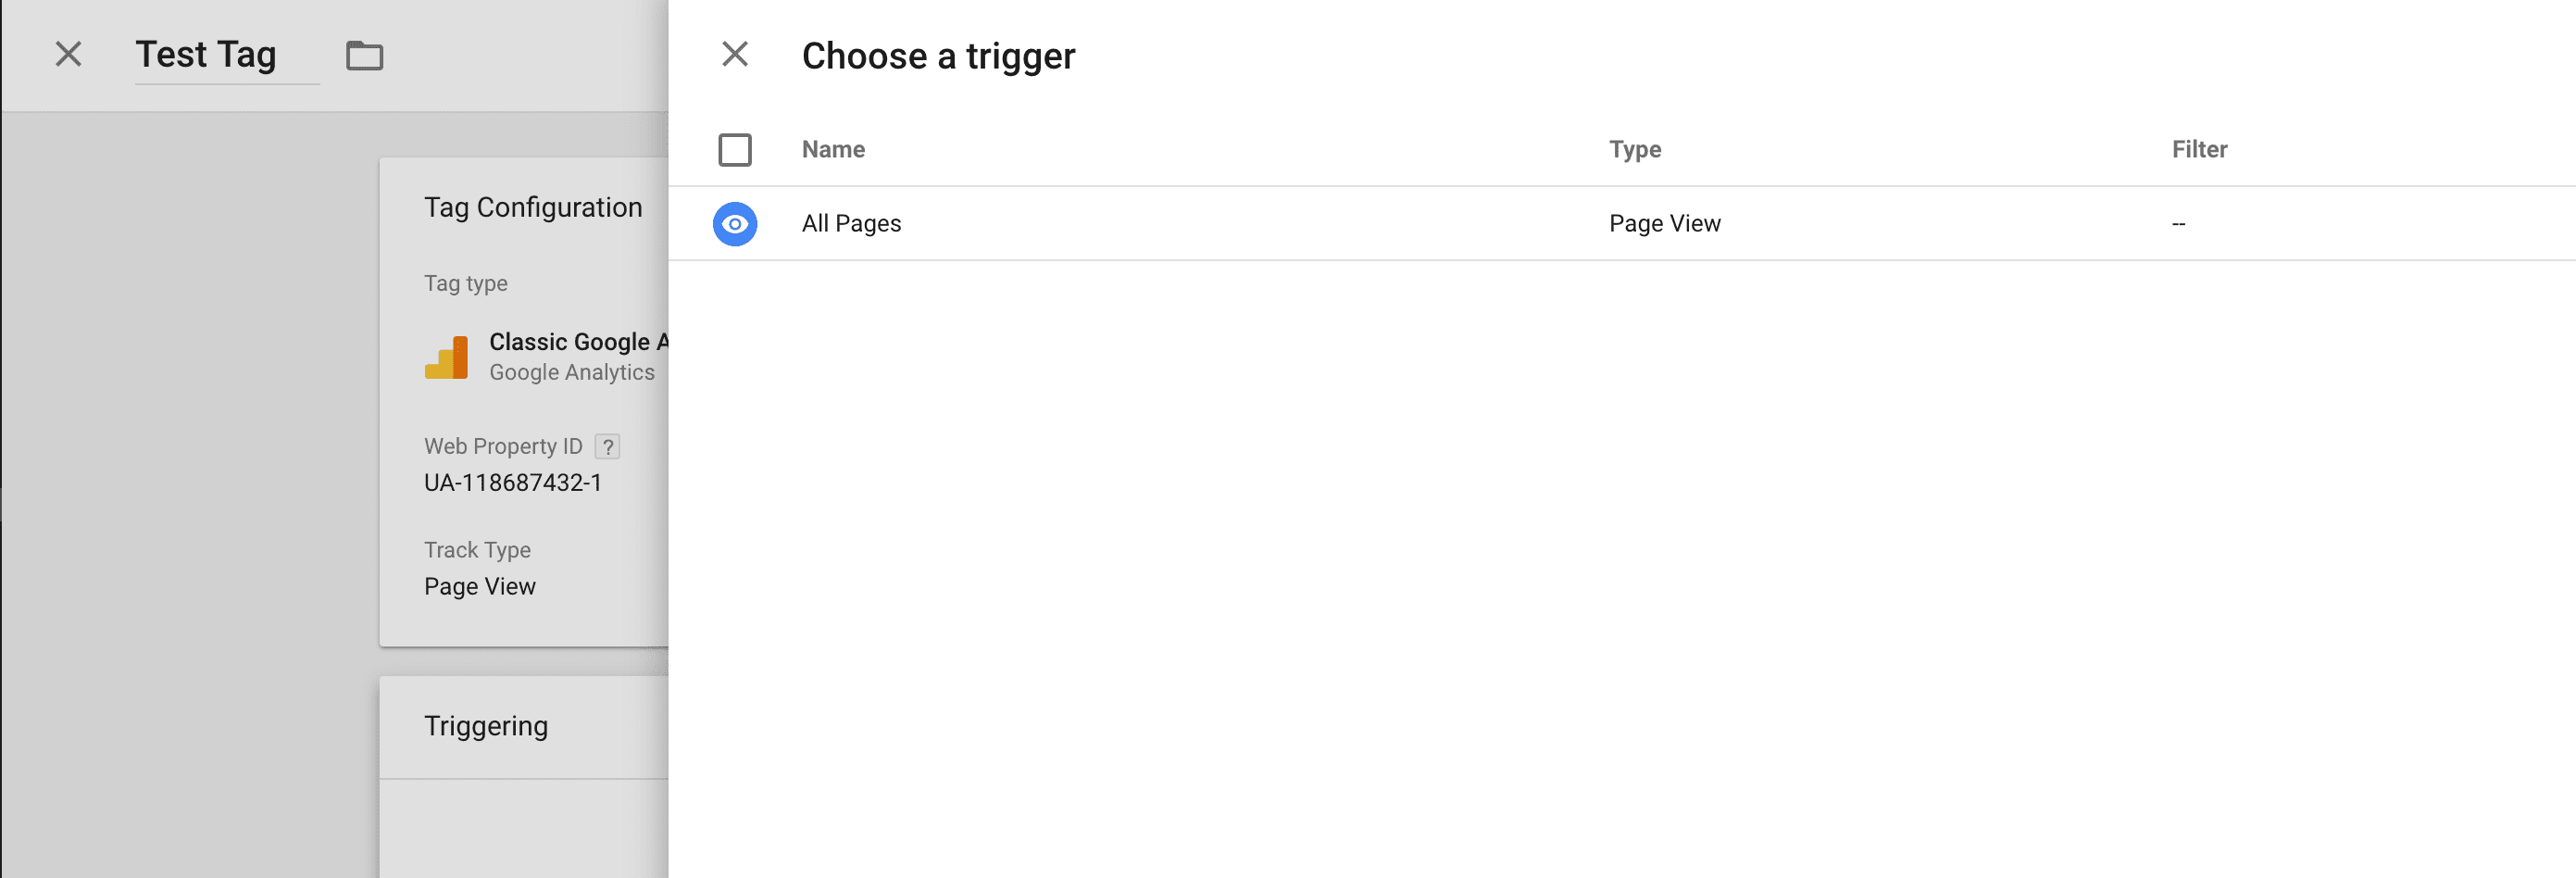Viewport: 2576px width, 878px height.
Task: Close the Test Tag editor
Action: point(67,54)
